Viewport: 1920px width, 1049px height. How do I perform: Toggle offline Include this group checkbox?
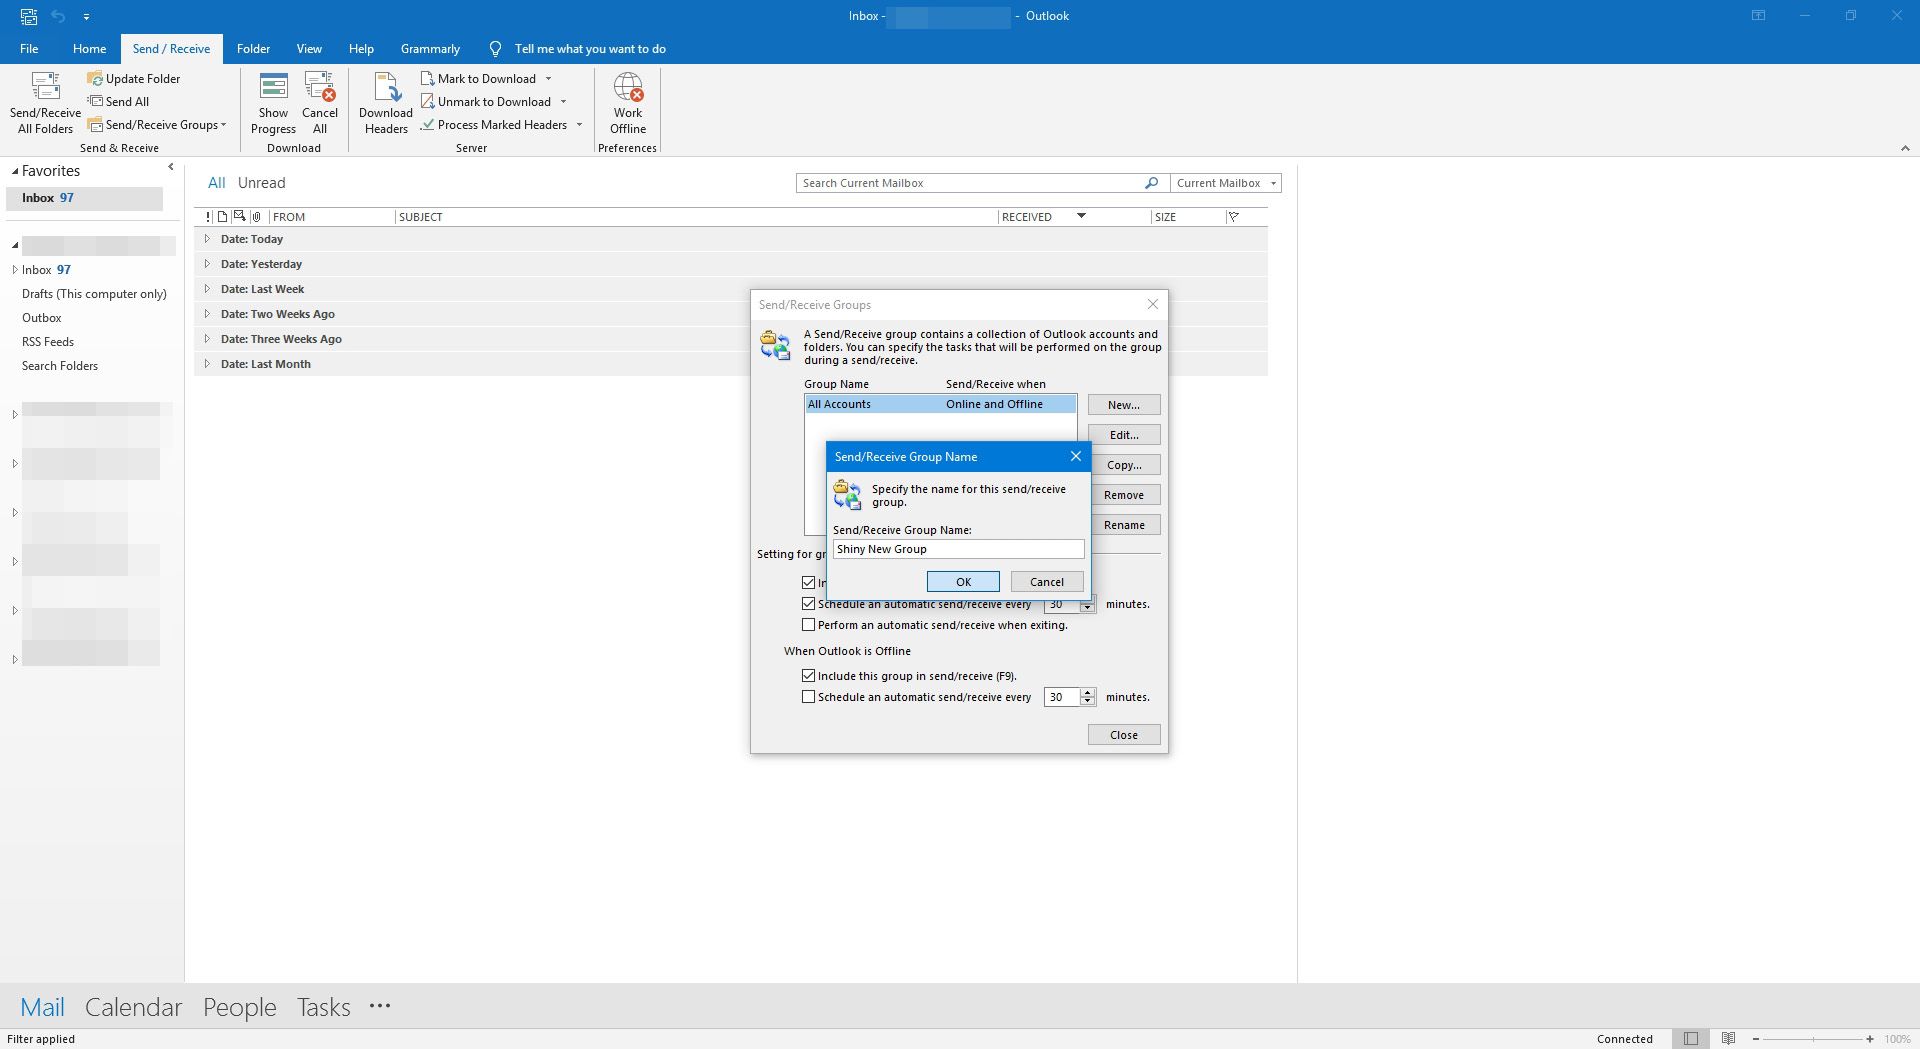point(809,676)
